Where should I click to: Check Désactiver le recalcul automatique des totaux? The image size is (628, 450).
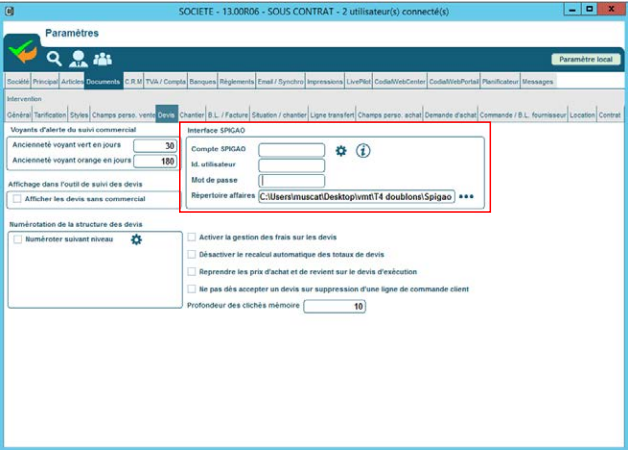[x=192, y=254]
